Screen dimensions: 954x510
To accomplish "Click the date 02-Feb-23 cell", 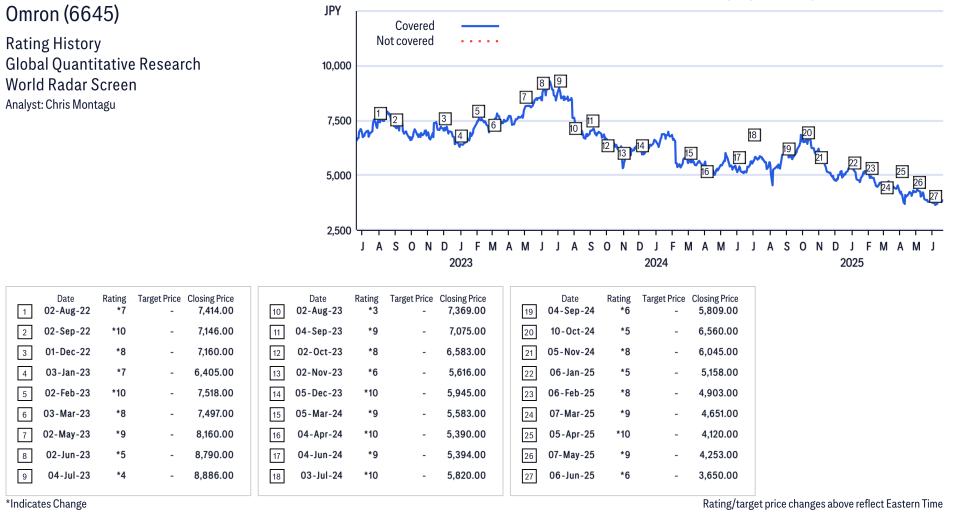I will pos(67,393).
